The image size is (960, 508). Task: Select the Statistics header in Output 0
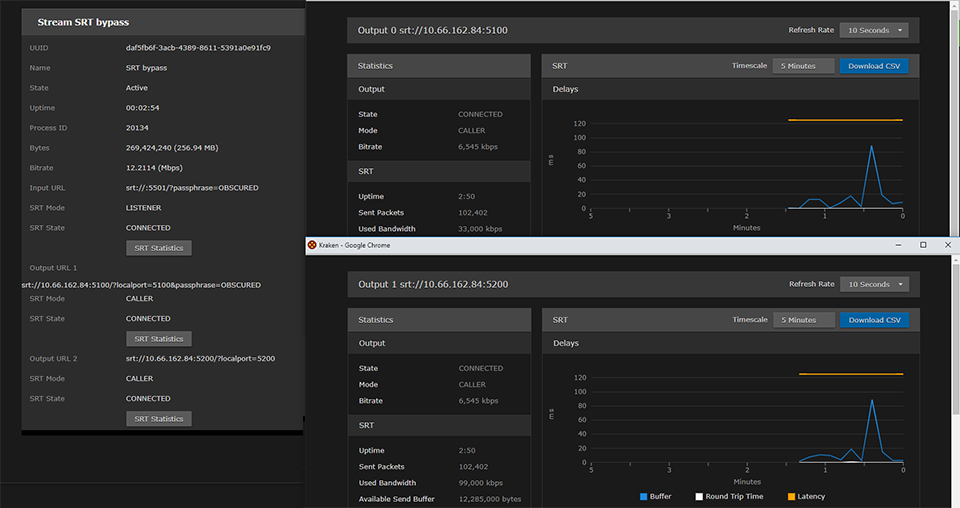(376, 66)
